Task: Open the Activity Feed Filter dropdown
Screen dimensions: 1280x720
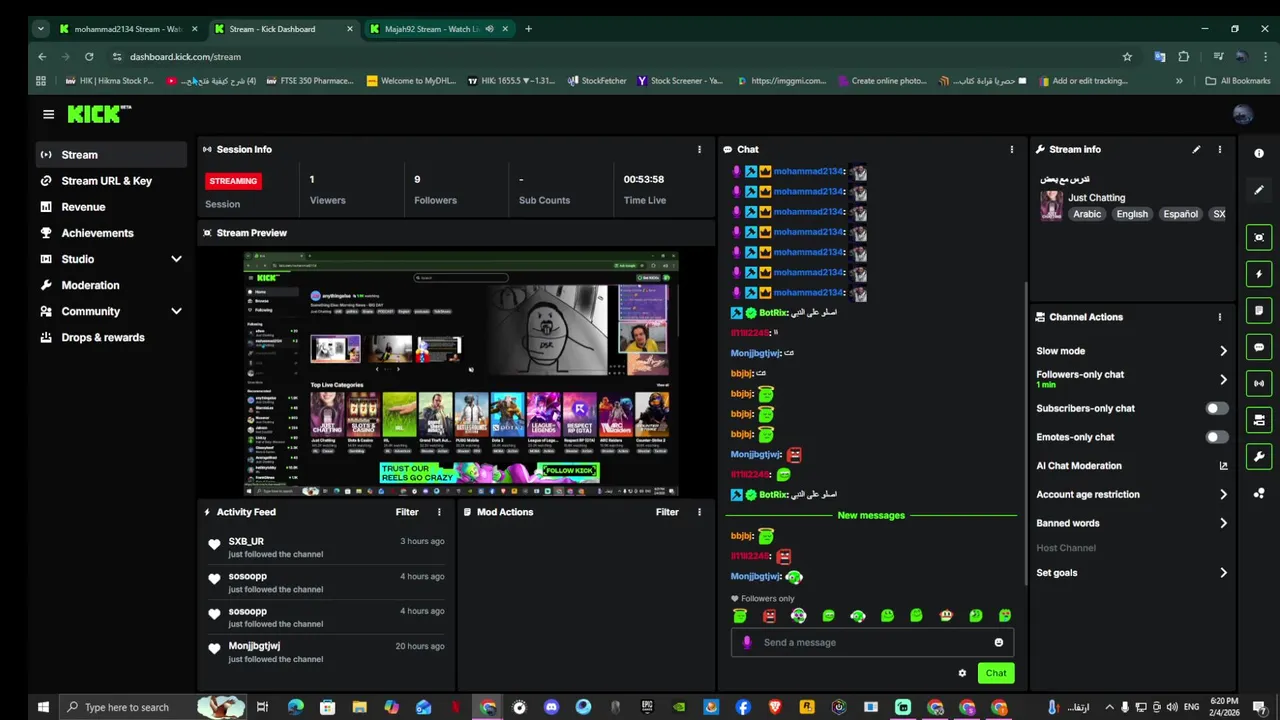Action: point(407,512)
